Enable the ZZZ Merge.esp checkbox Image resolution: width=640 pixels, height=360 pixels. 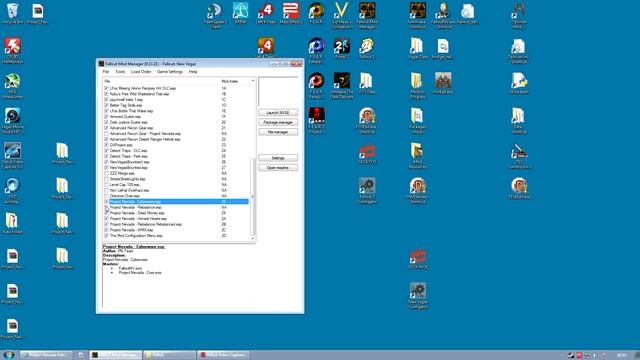coord(107,173)
